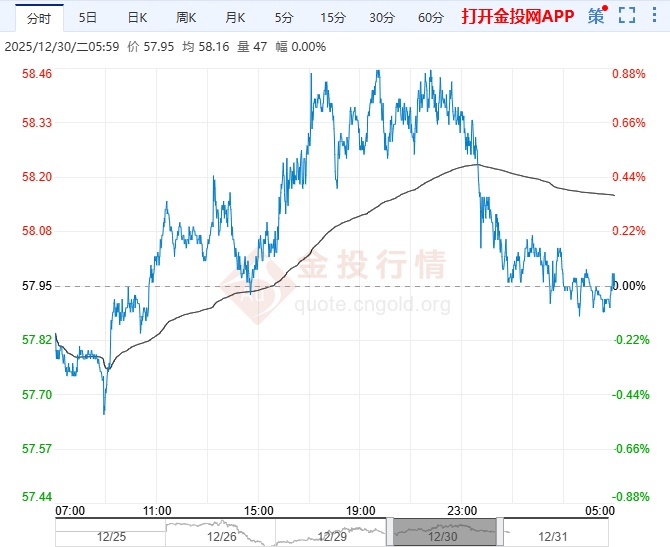This screenshot has height=547, width=670.
Task: Click the 05:00 time axis label
Action: (600, 511)
